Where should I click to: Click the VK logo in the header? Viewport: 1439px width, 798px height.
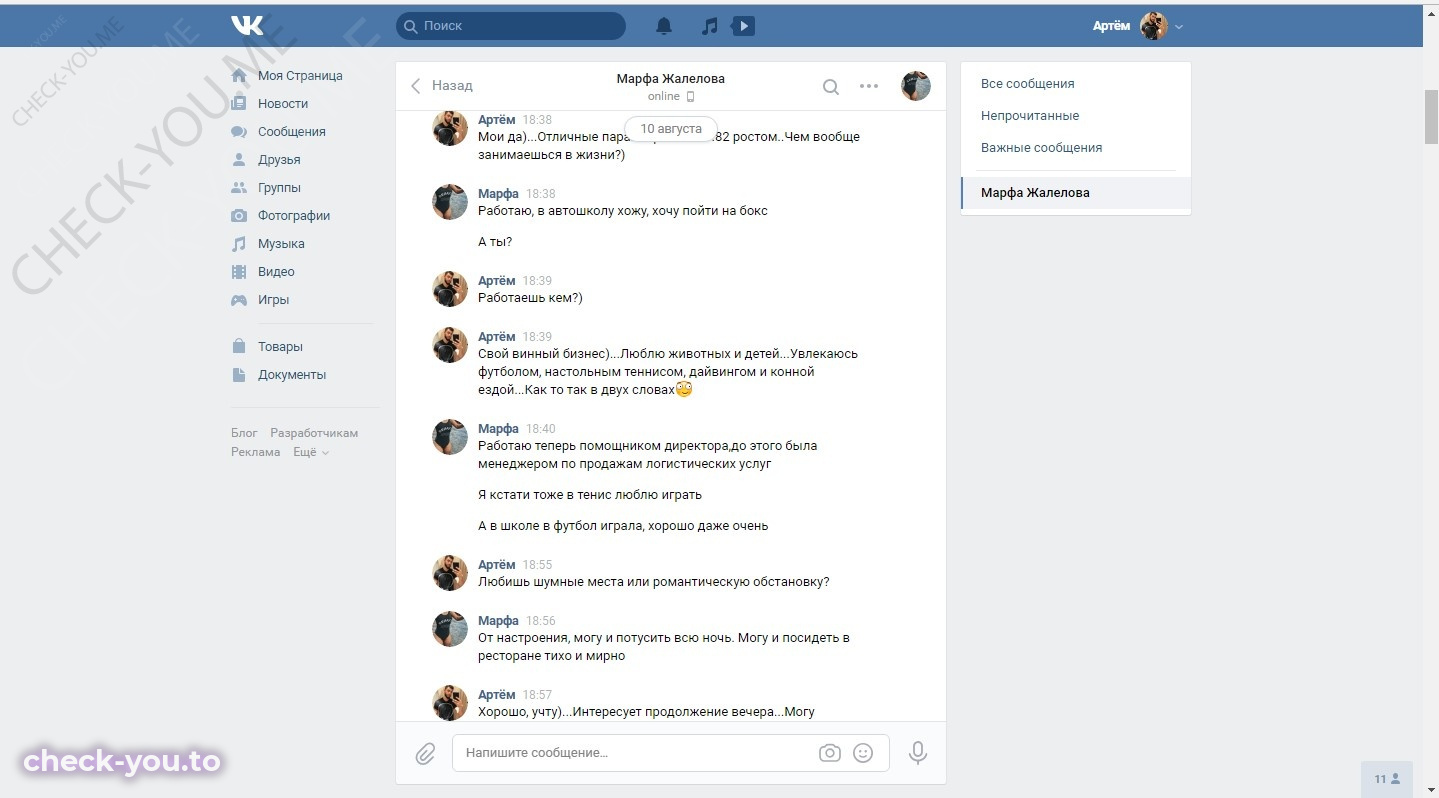(246, 25)
